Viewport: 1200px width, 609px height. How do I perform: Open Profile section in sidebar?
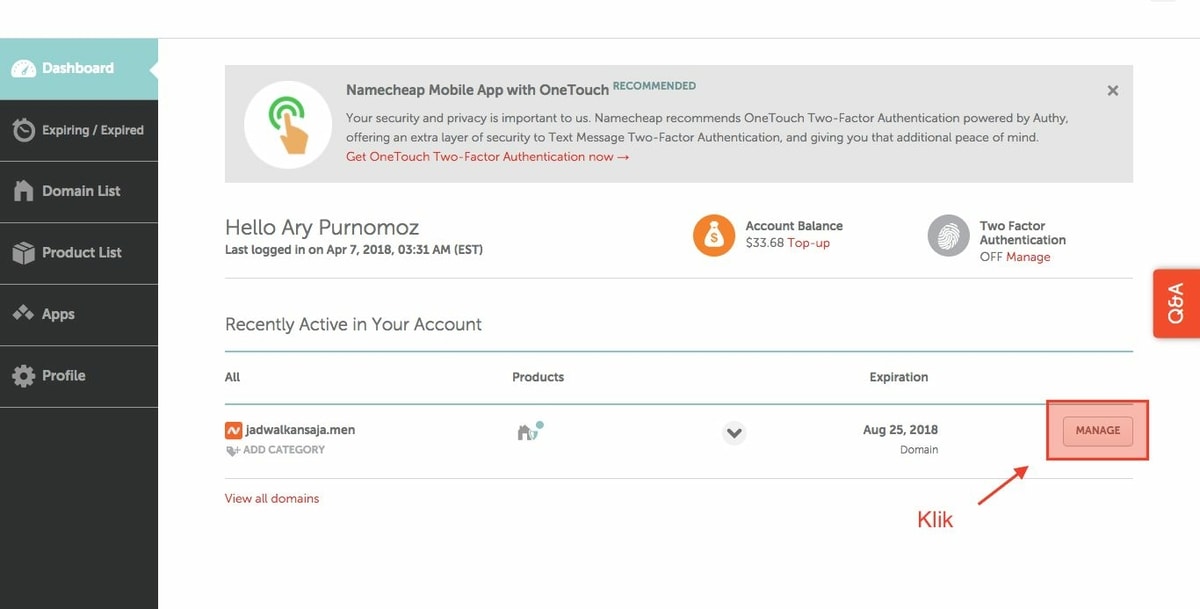[x=79, y=376]
